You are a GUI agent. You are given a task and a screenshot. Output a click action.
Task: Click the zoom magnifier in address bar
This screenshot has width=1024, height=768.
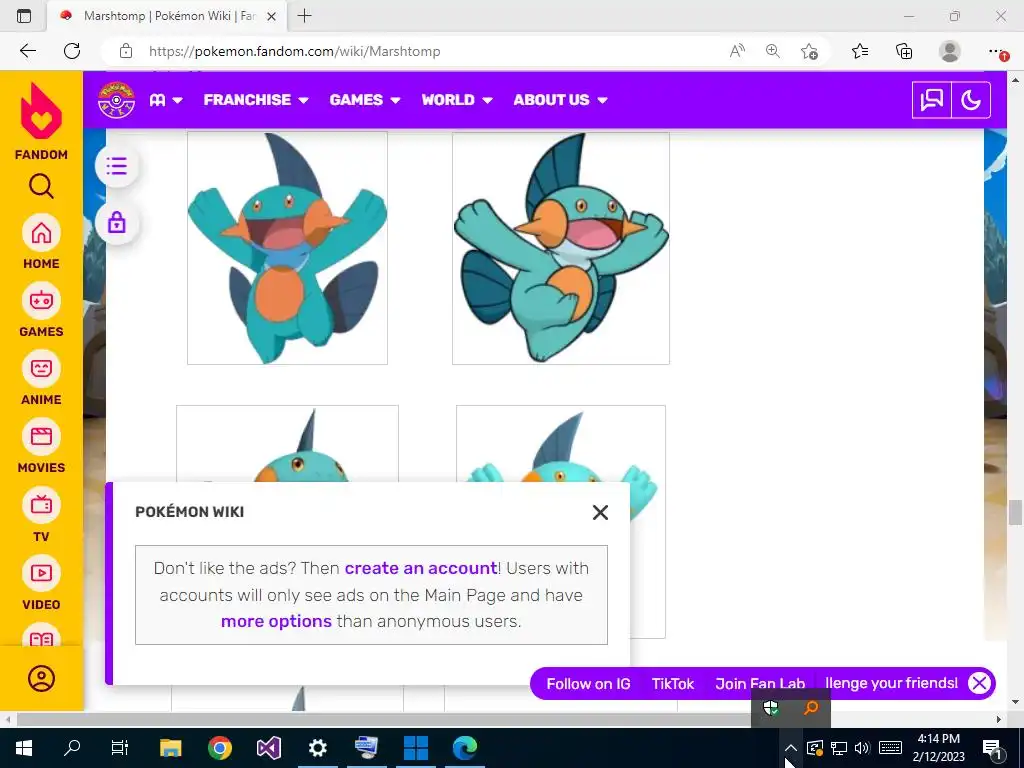pyautogui.click(x=773, y=51)
